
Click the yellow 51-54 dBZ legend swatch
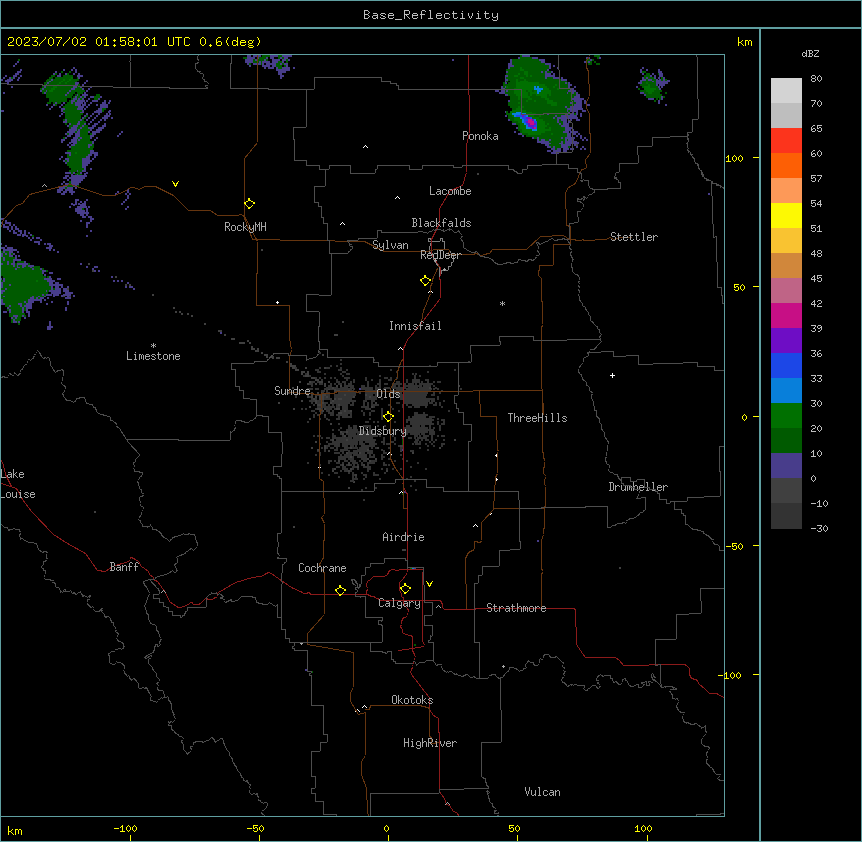[786, 215]
